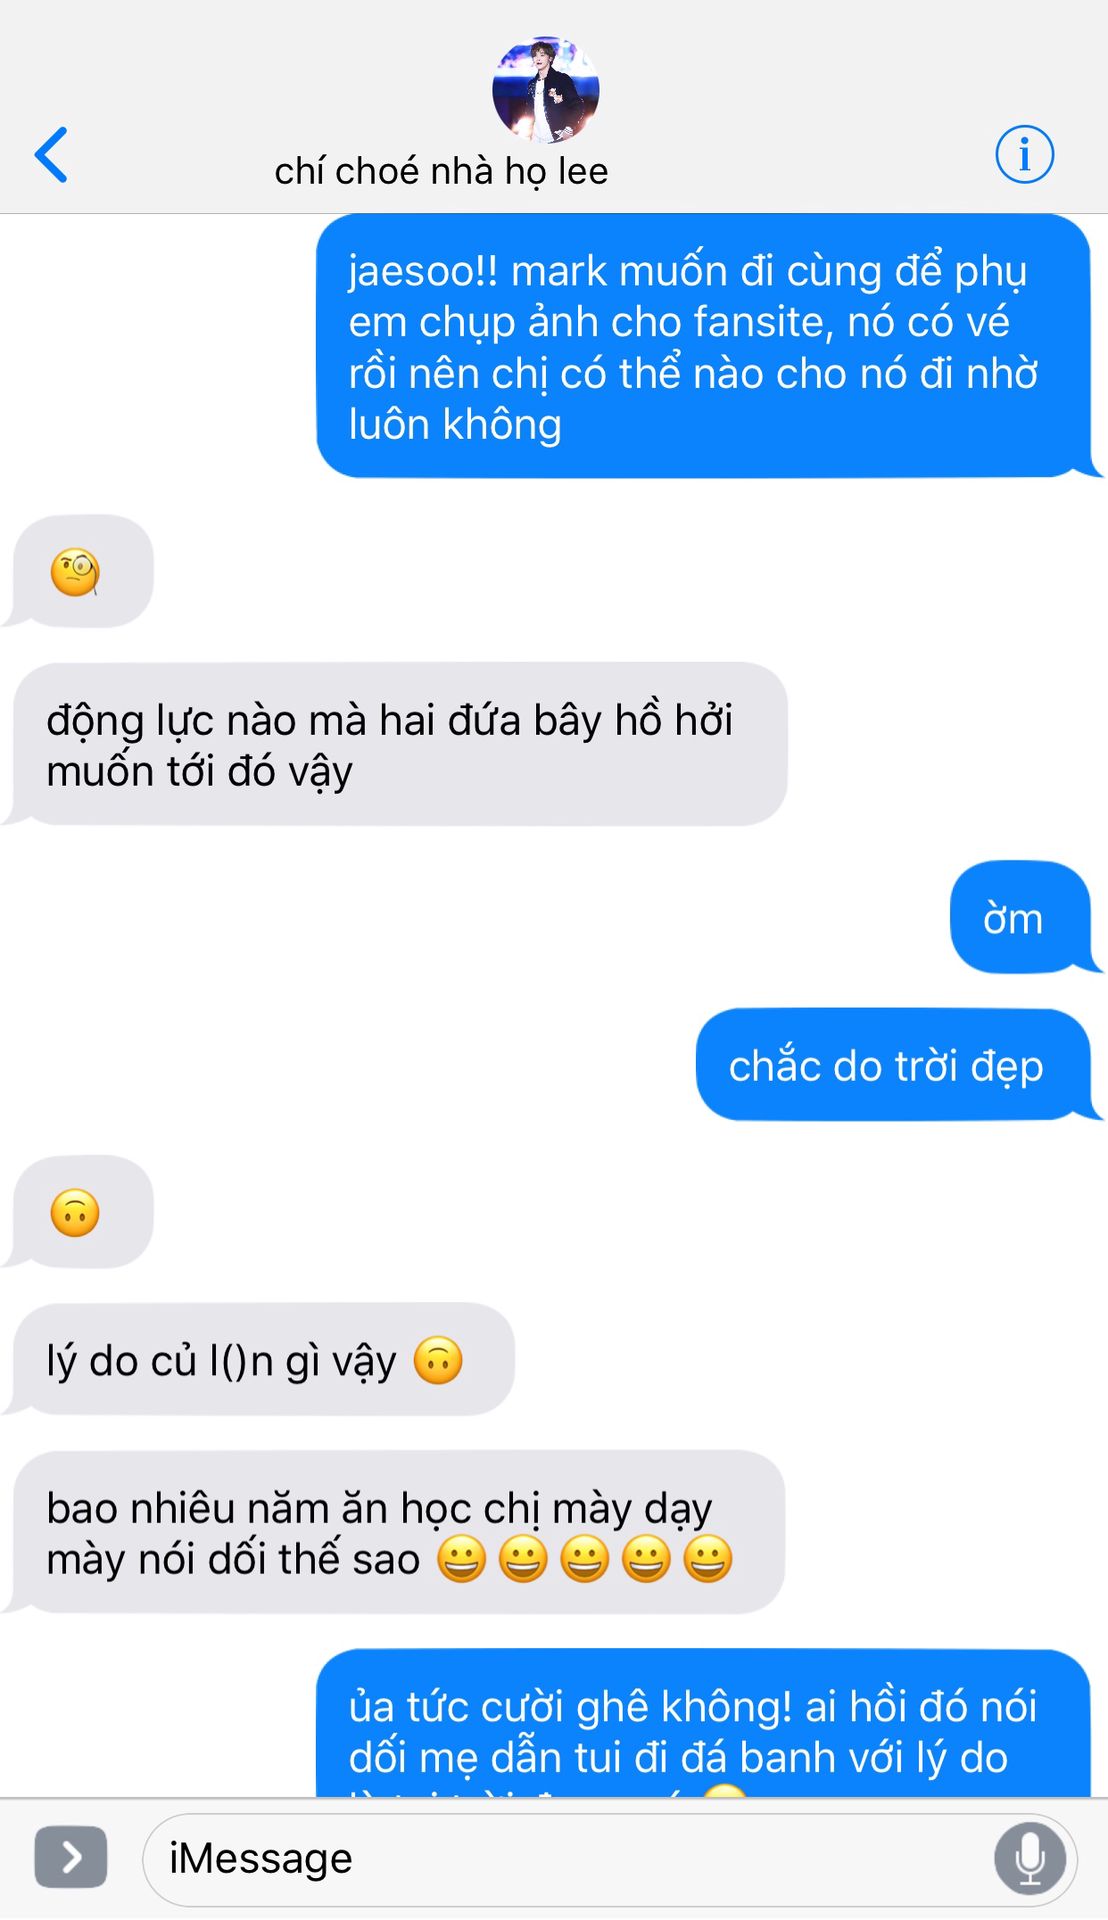Tap the last grinning emoji in row

[708, 1558]
